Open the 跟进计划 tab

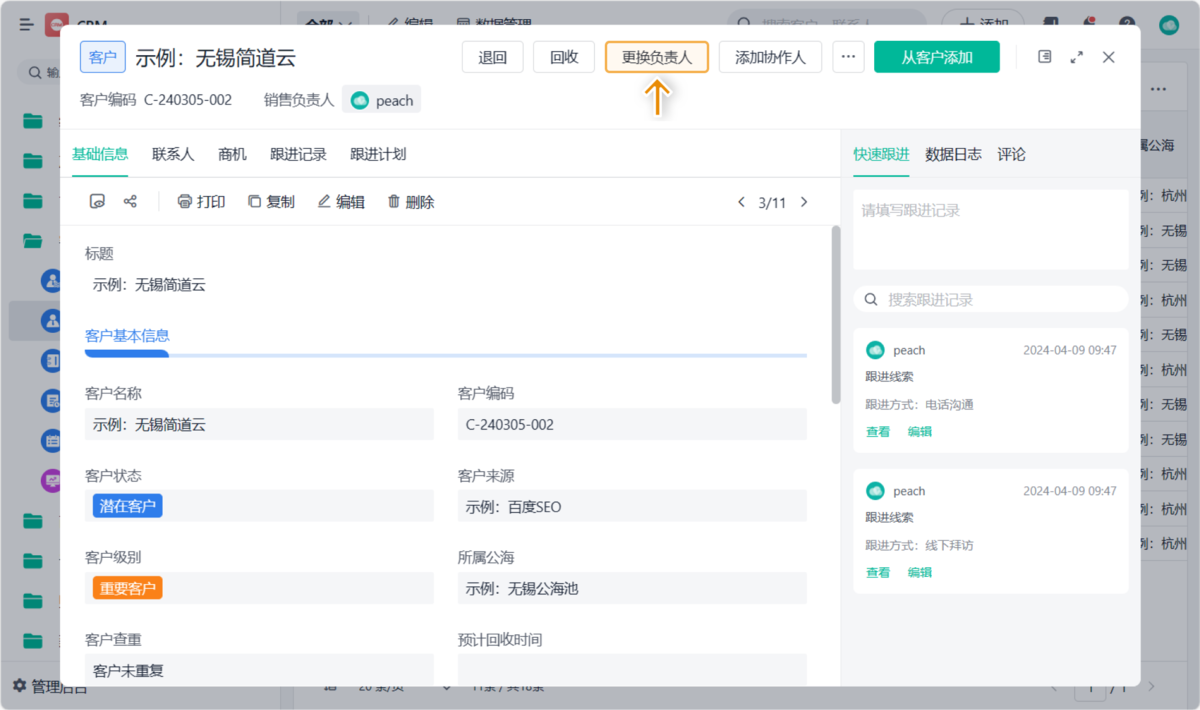click(x=378, y=154)
